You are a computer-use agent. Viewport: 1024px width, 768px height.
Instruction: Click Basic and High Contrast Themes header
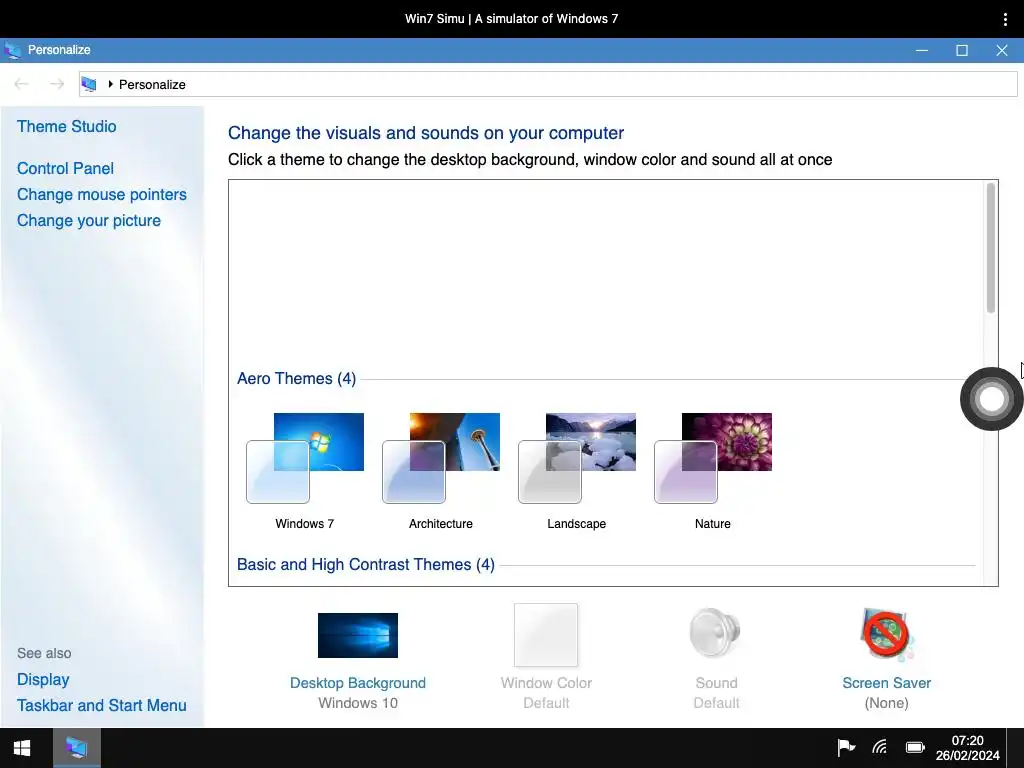(366, 564)
